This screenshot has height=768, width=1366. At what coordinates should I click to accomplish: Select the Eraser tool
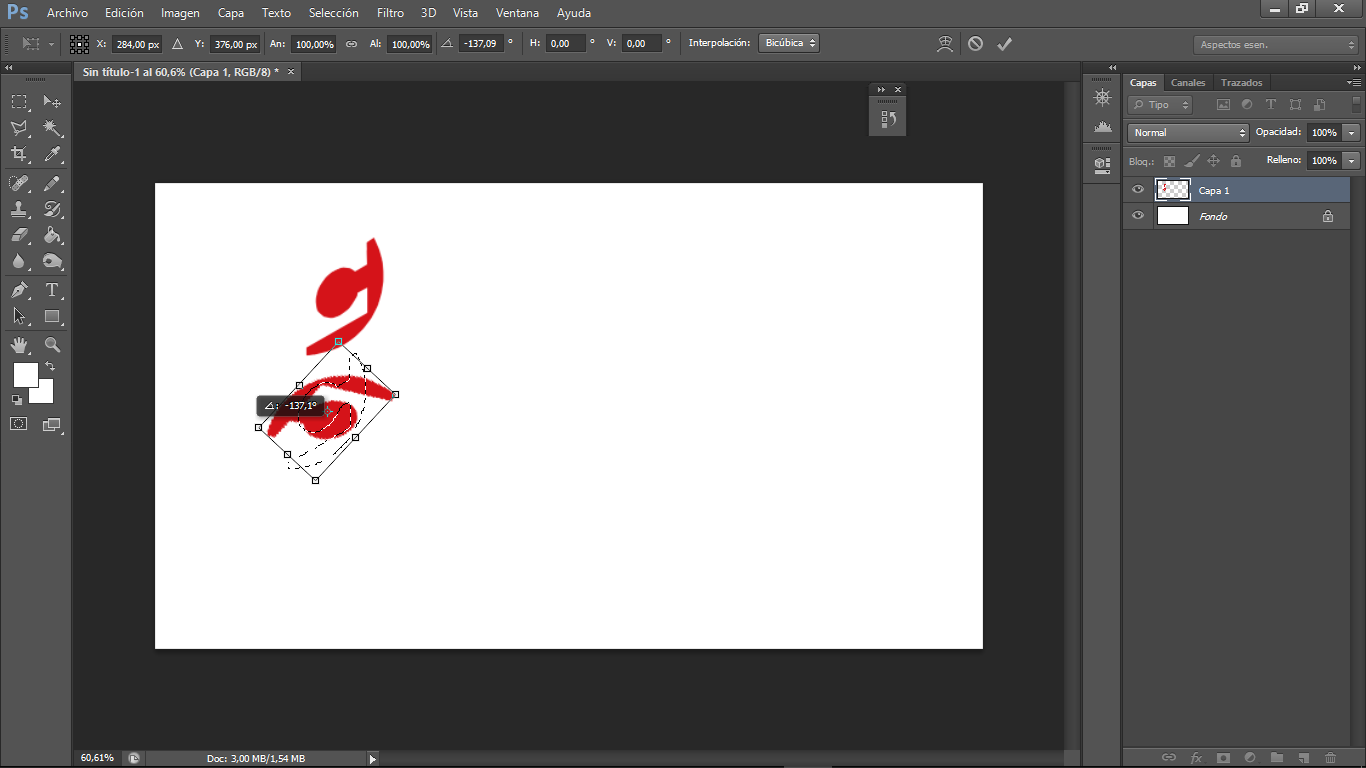coord(19,236)
